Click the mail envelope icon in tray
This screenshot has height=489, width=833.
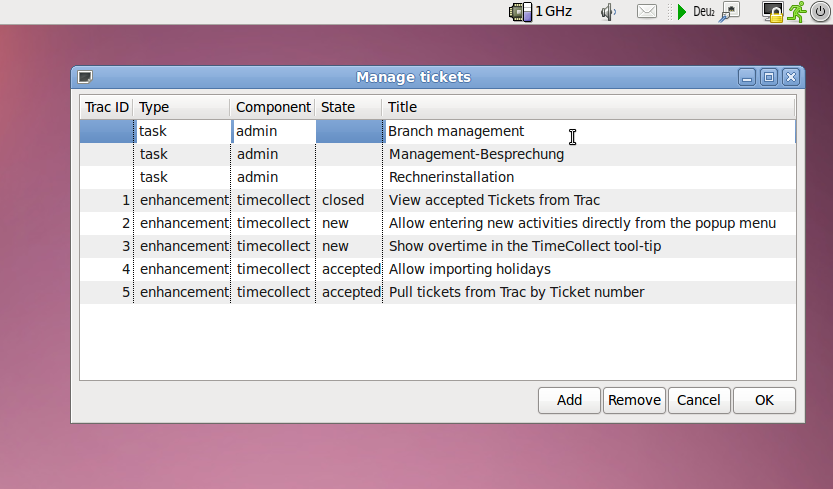coord(647,12)
